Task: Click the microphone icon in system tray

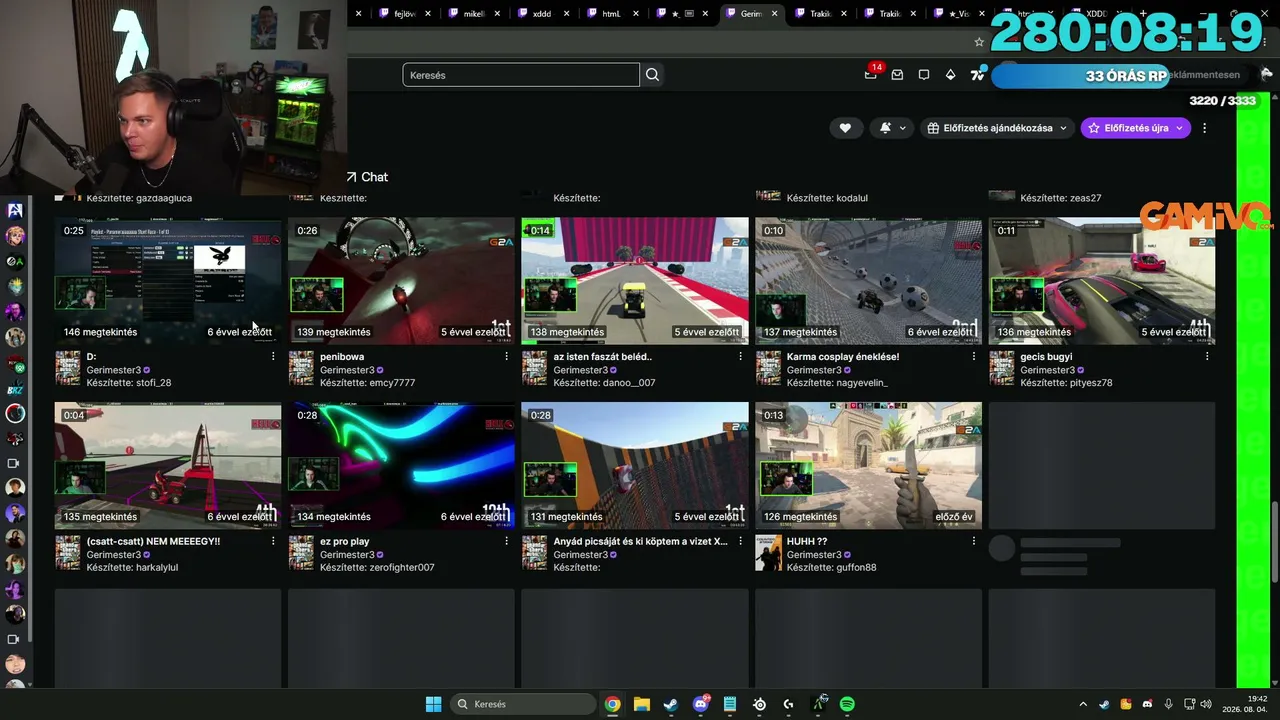Action: (x=1168, y=704)
